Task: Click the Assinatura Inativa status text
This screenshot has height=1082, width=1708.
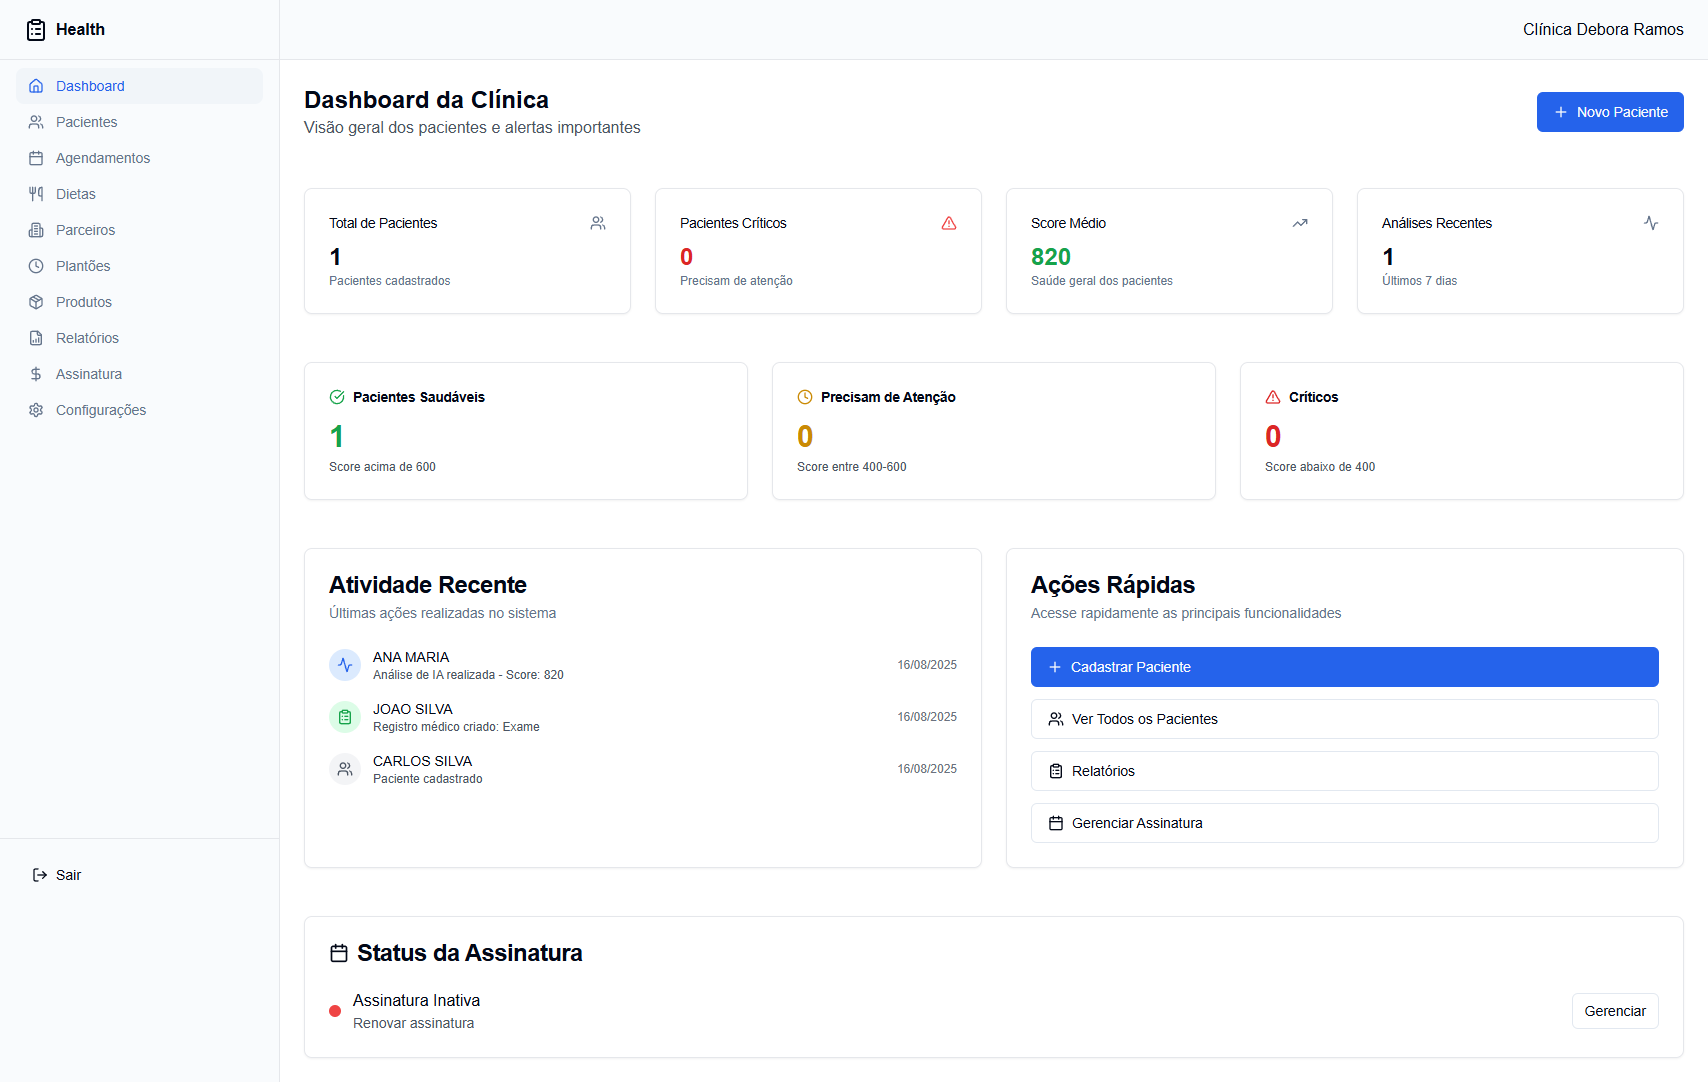Action: (416, 1000)
